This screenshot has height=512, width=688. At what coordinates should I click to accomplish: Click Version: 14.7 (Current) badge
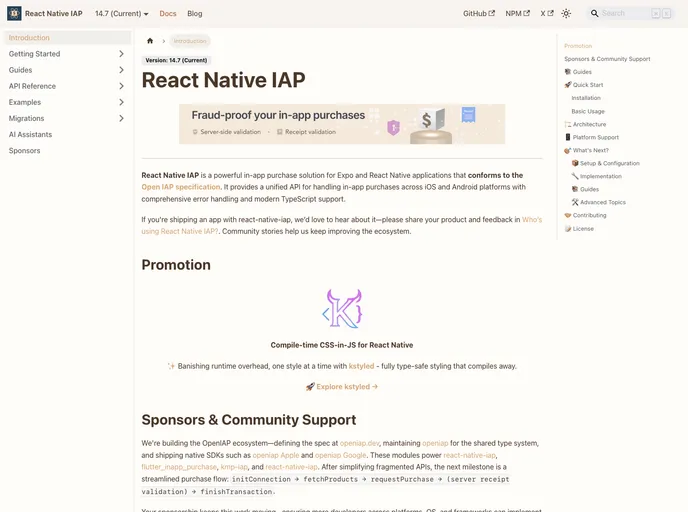click(176, 61)
